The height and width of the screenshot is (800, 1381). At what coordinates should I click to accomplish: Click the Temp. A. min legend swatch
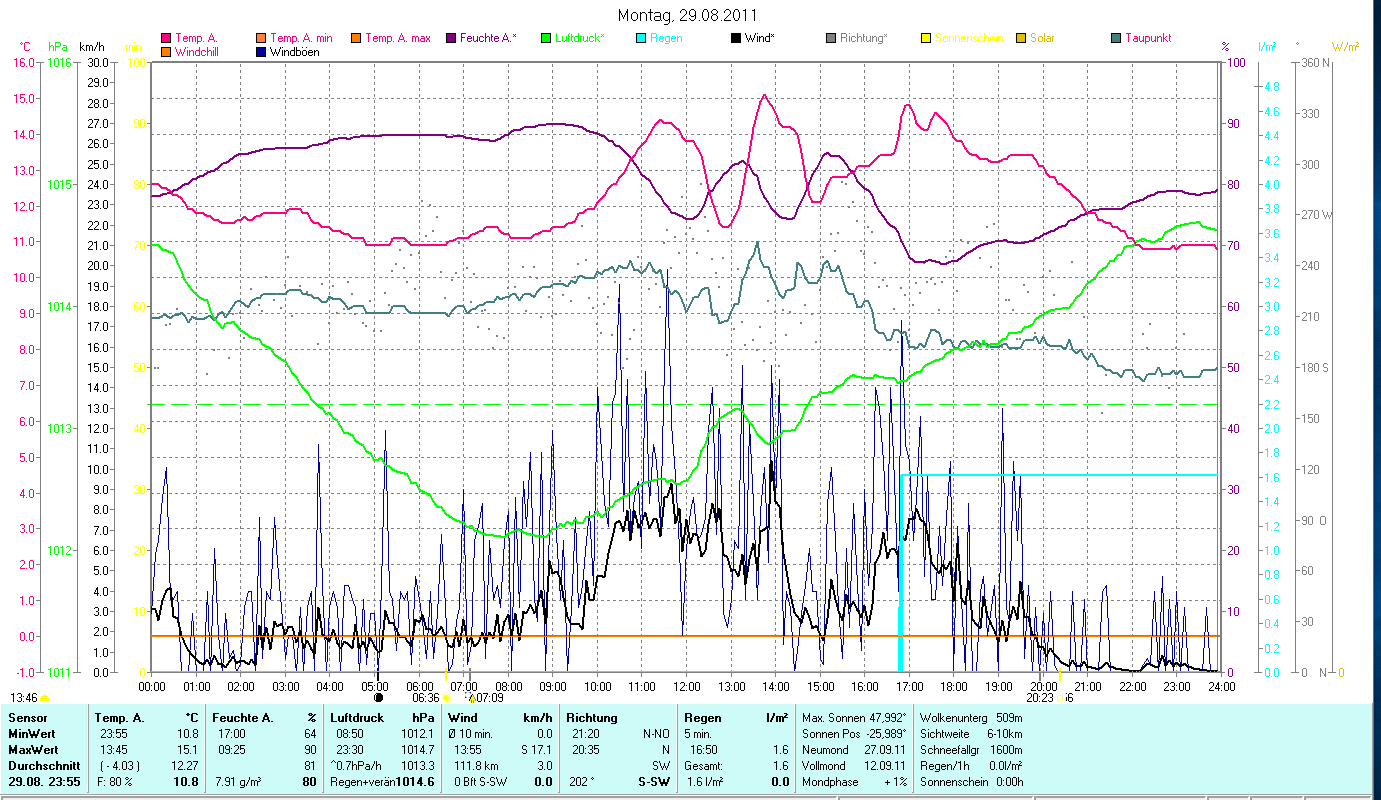[x=262, y=38]
